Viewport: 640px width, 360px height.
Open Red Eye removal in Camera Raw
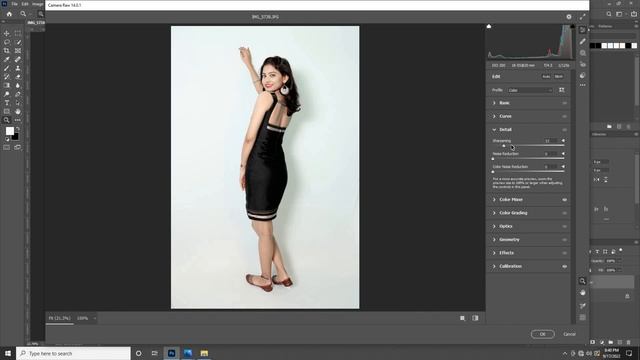pyautogui.click(x=582, y=64)
